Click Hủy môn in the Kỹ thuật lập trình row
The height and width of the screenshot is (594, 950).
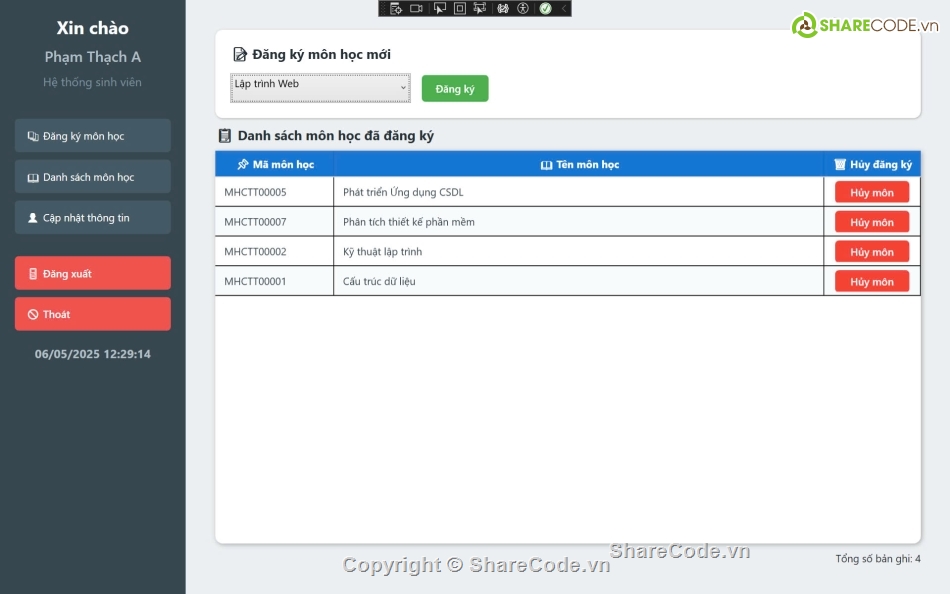tap(872, 252)
